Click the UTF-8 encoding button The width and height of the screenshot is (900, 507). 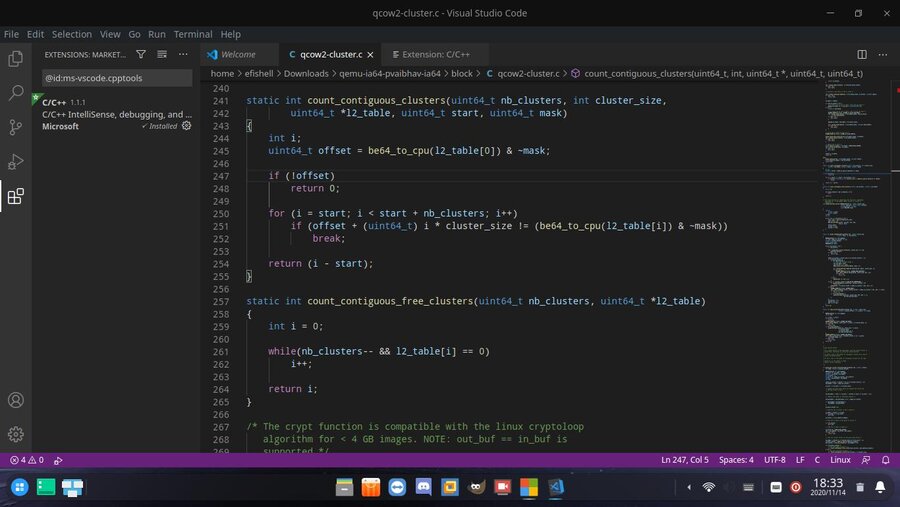[774, 460]
